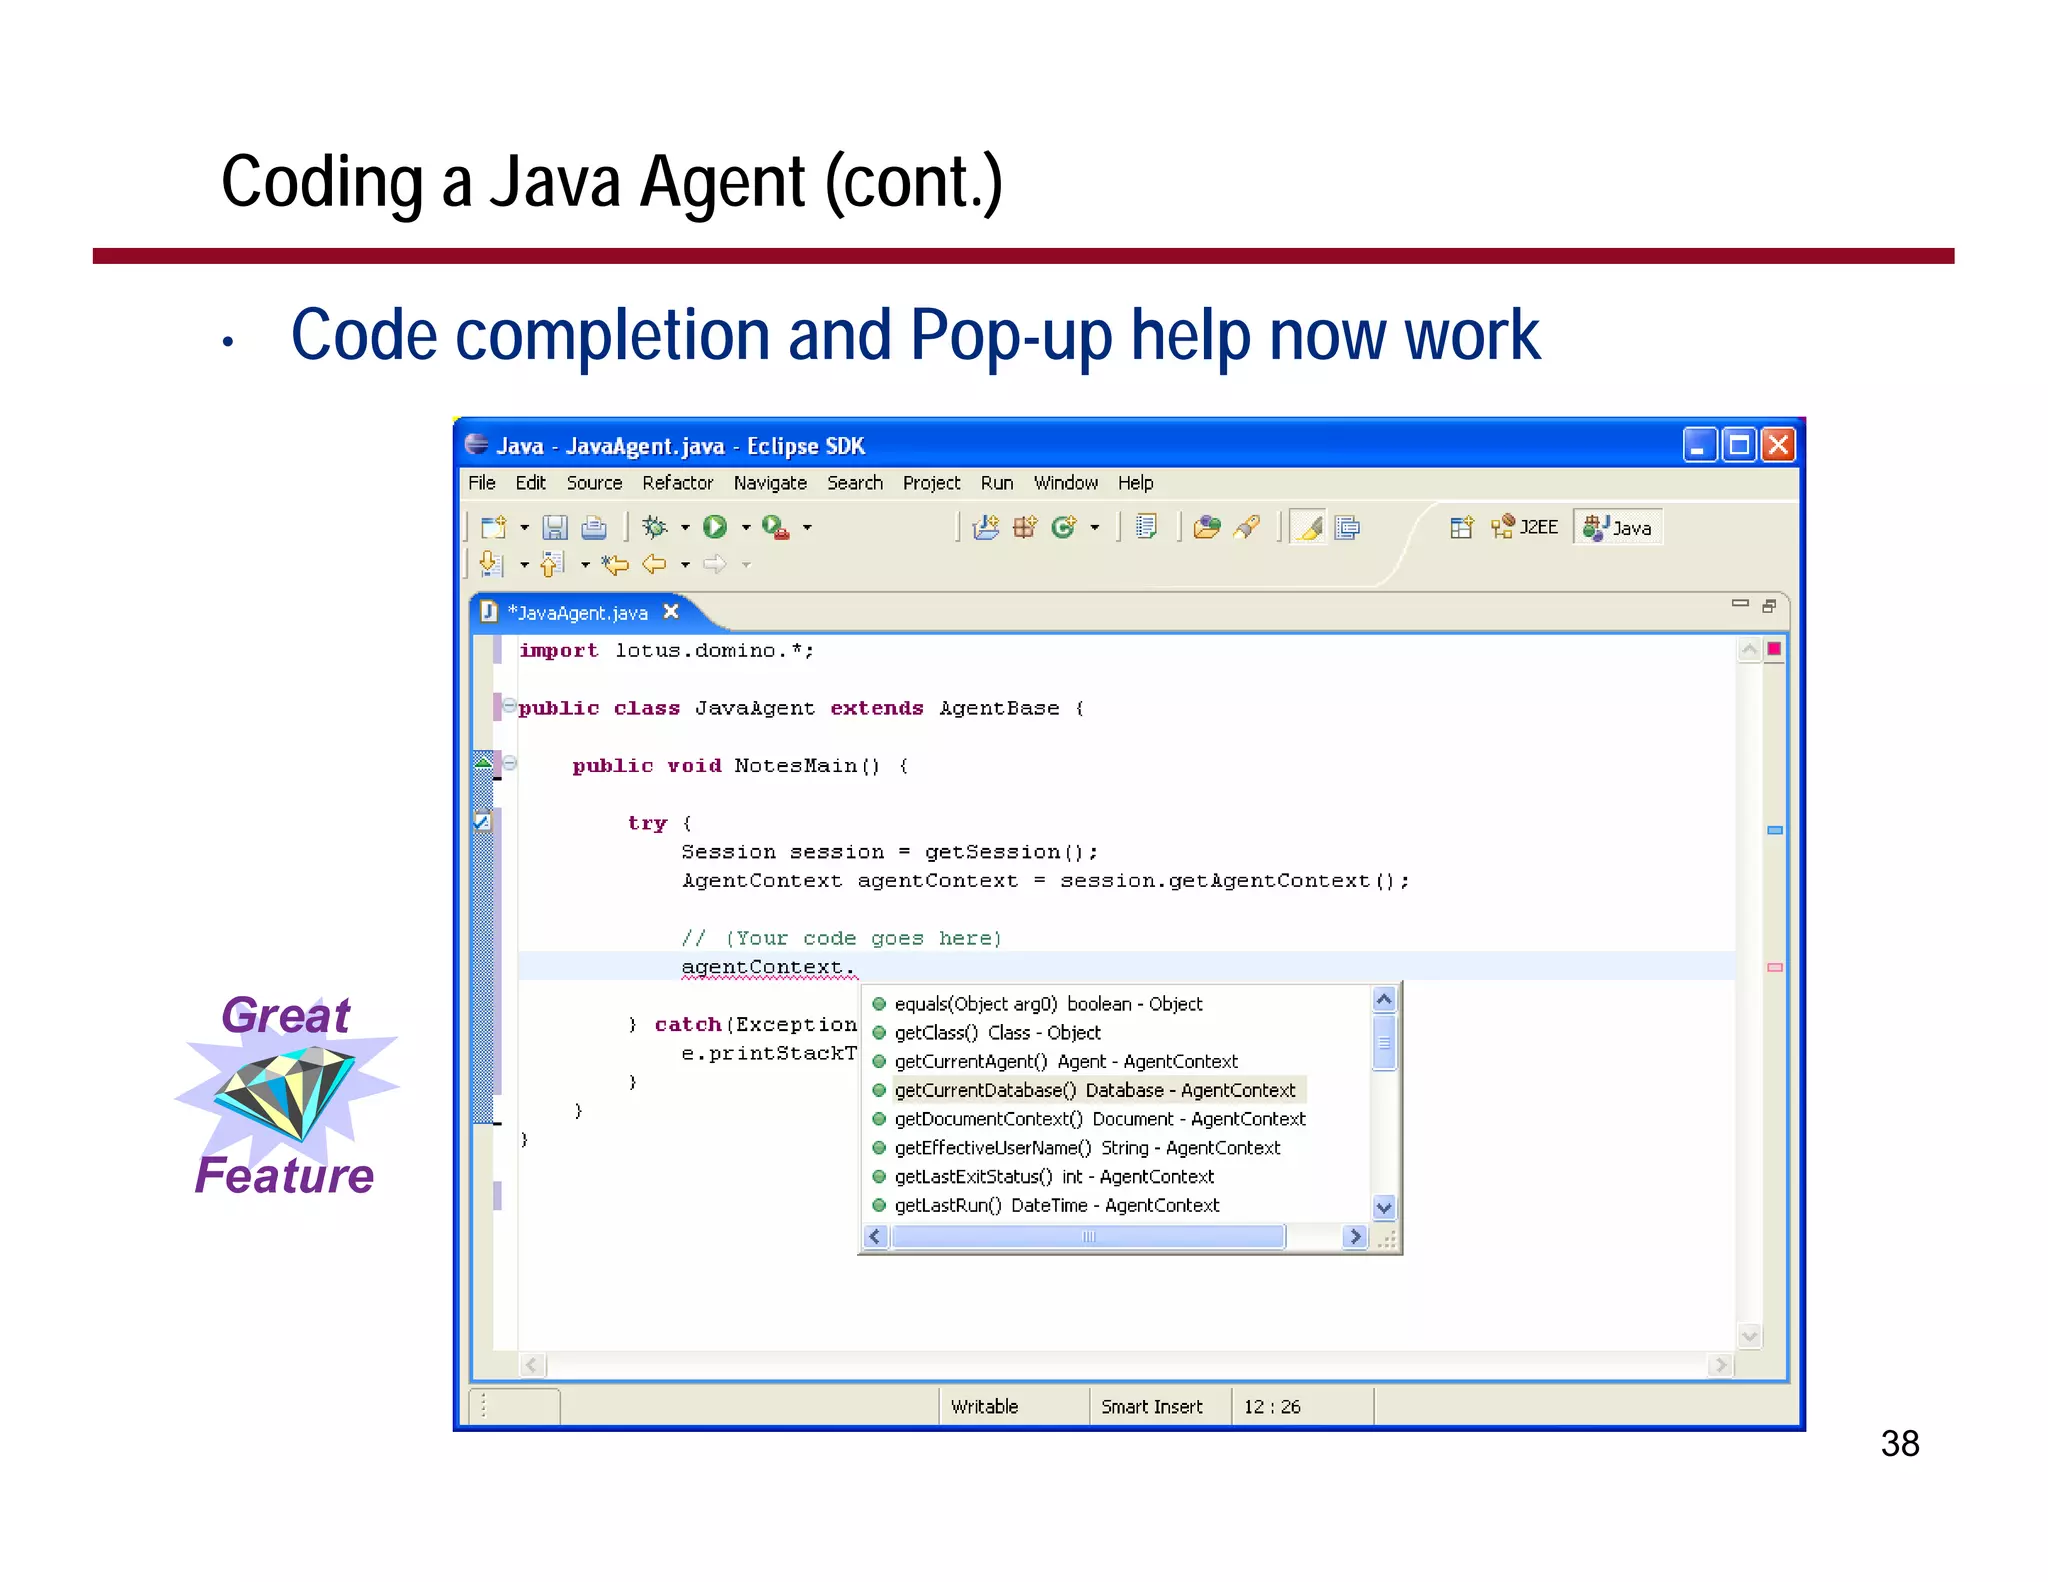Close the JavaAgent.java editor tab
The width and height of the screenshot is (2048, 1582).
tap(671, 612)
